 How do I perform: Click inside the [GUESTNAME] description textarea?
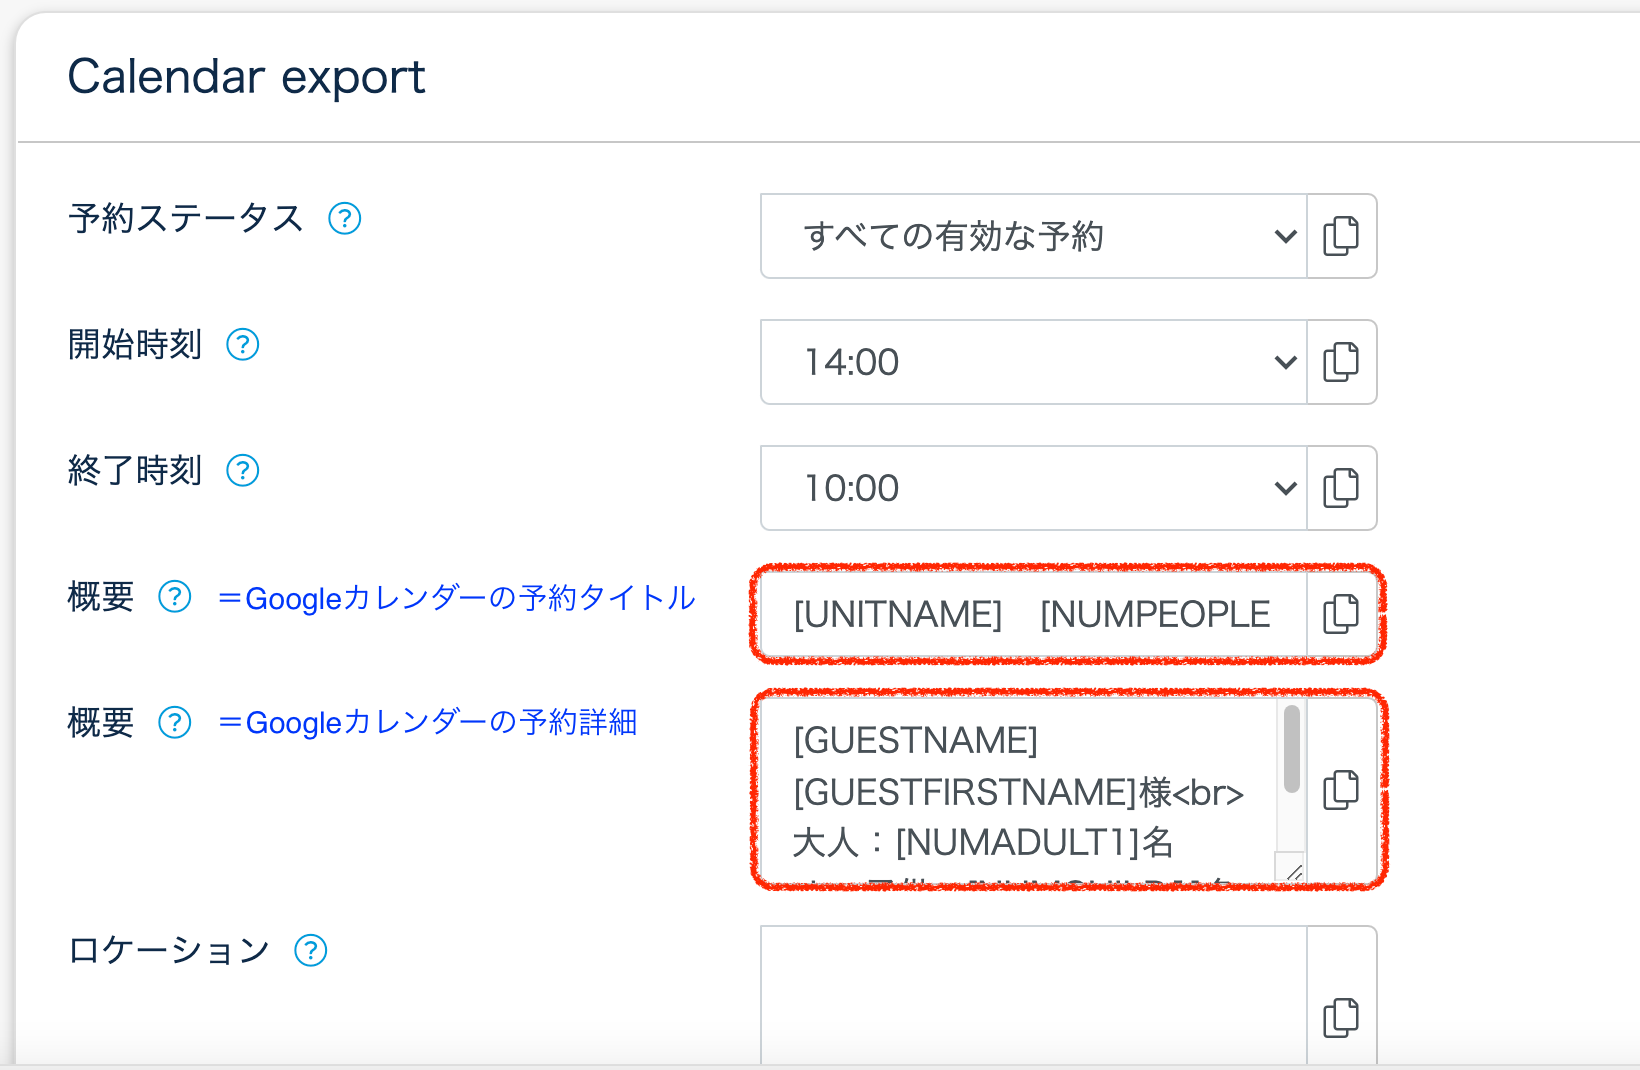[1015, 790]
